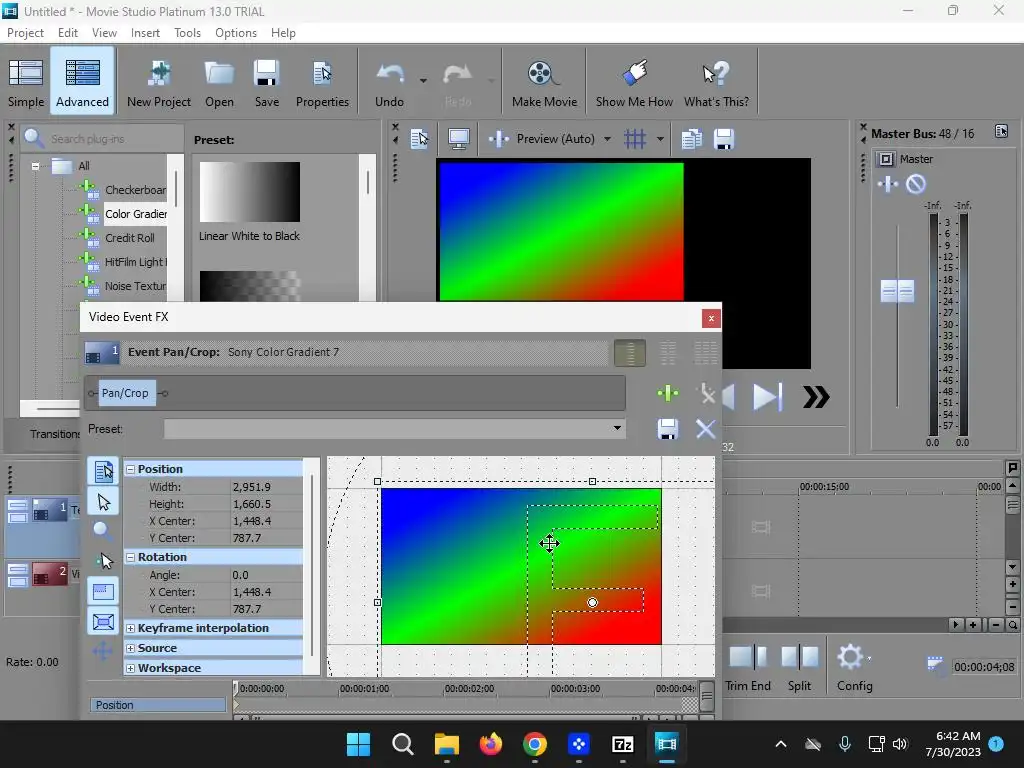Open video preview Project Video Properties icon
The width and height of the screenshot is (1024, 768).
[x=419, y=138]
